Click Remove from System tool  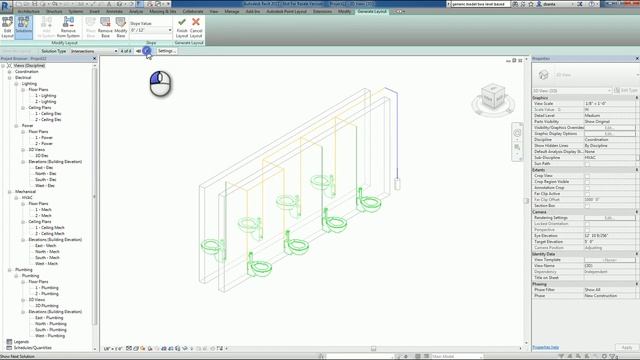tap(68, 27)
